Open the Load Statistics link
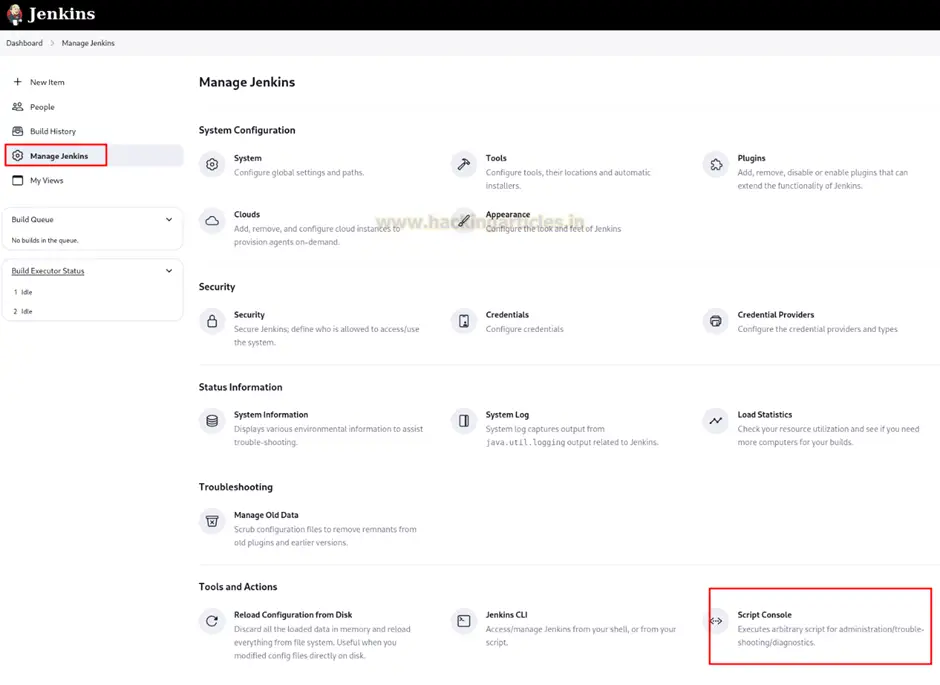 coord(764,415)
